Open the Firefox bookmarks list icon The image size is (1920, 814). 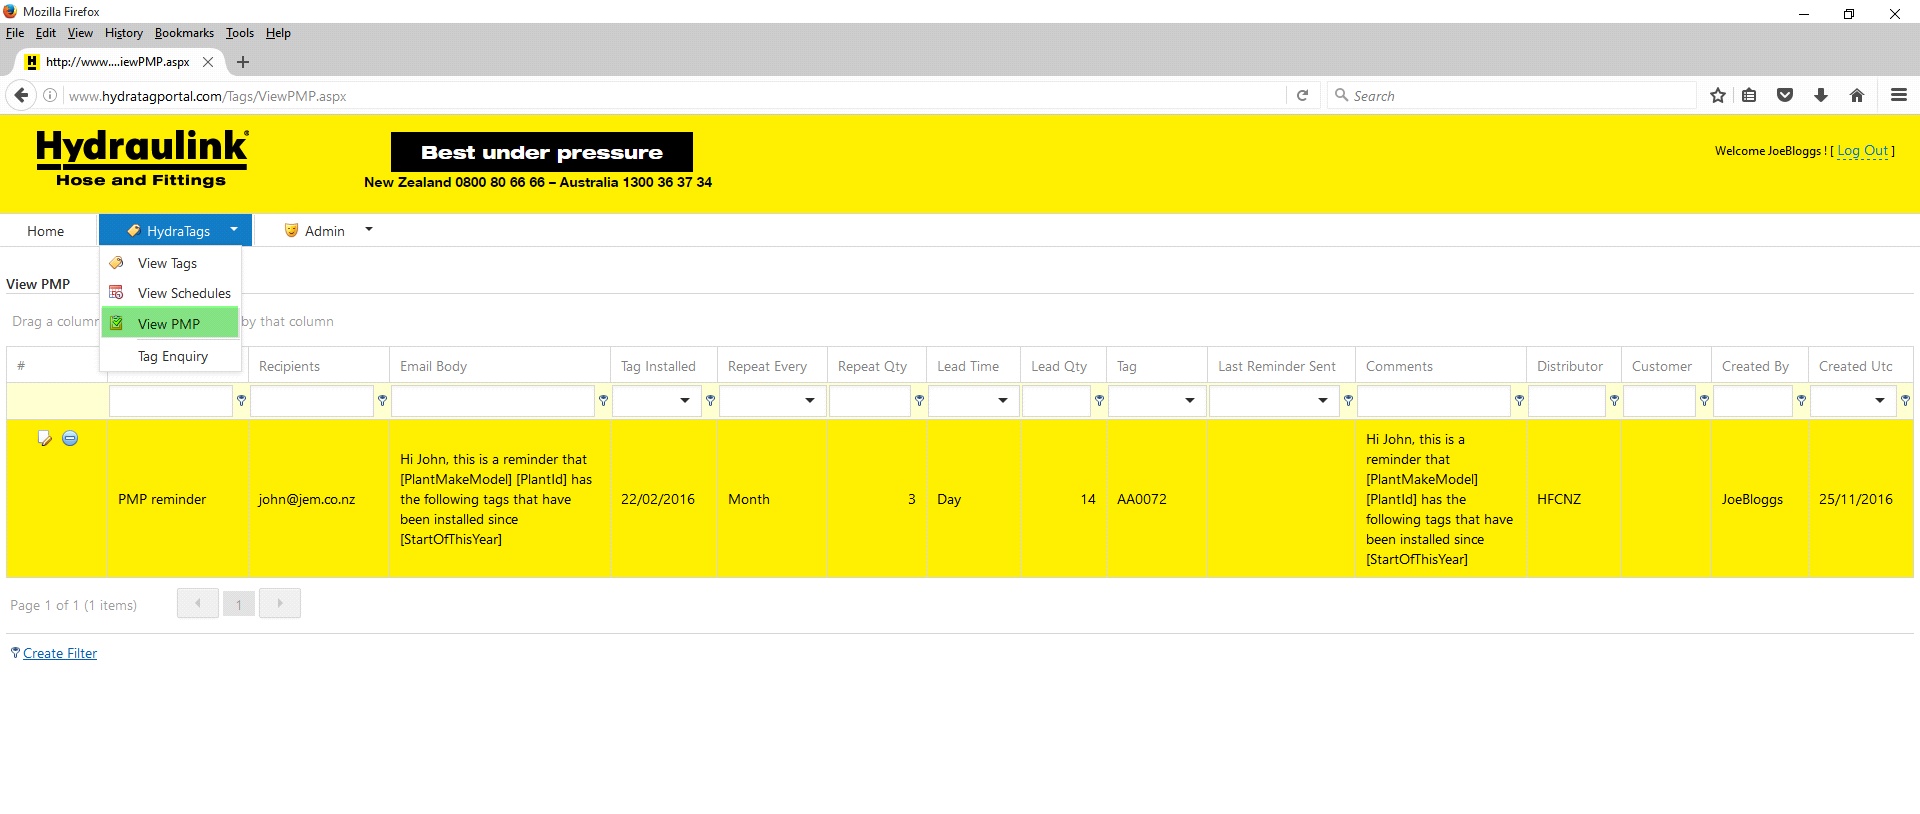tap(1749, 95)
